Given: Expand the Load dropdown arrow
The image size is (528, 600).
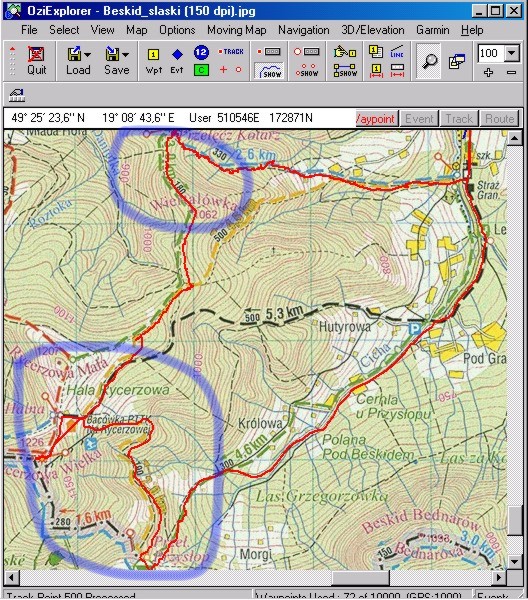Looking at the screenshot, I should click(x=88, y=55).
